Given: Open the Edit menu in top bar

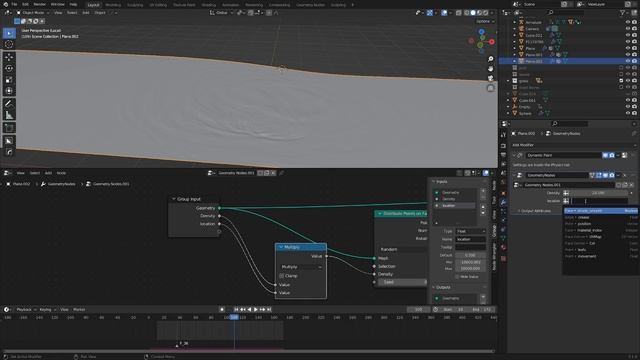Looking at the screenshot, I should click(25, 4).
